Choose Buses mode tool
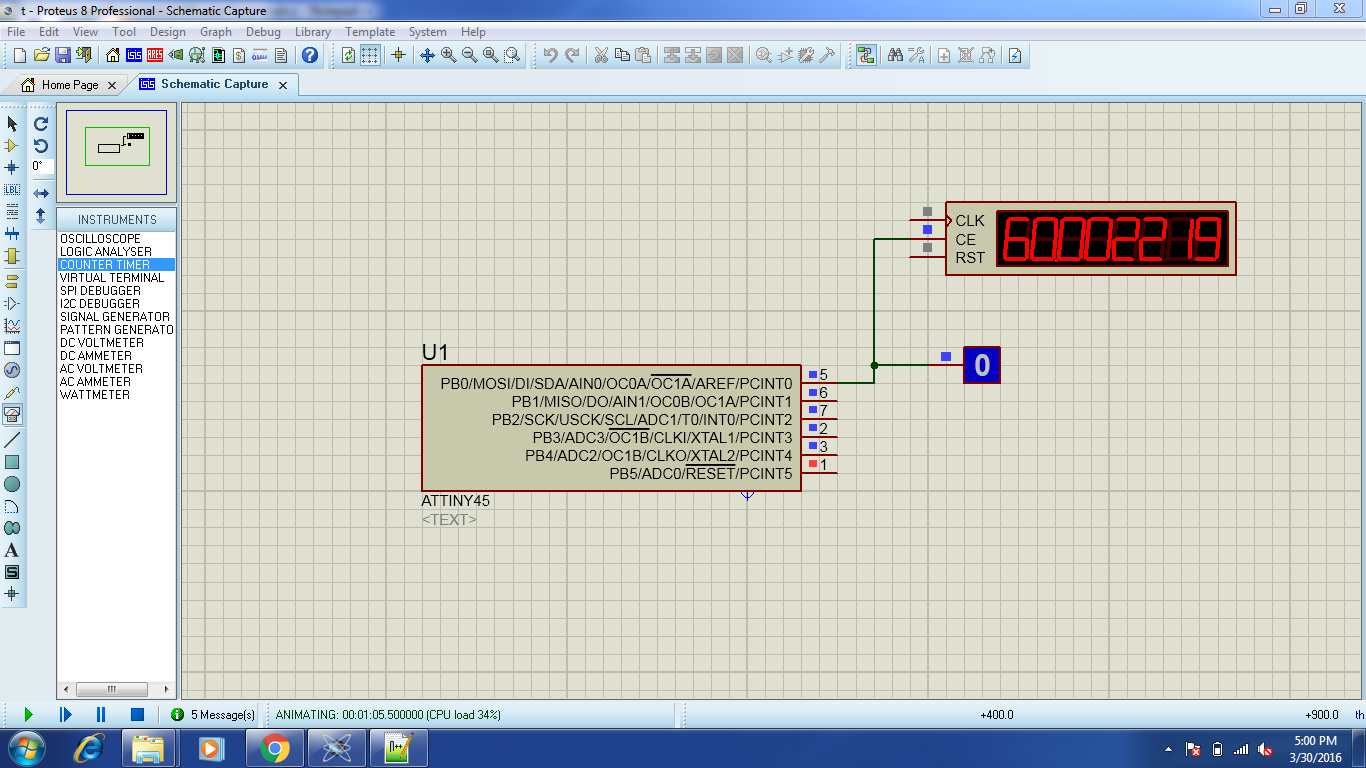Image resolution: width=1366 pixels, height=768 pixels. pyautogui.click(x=12, y=234)
